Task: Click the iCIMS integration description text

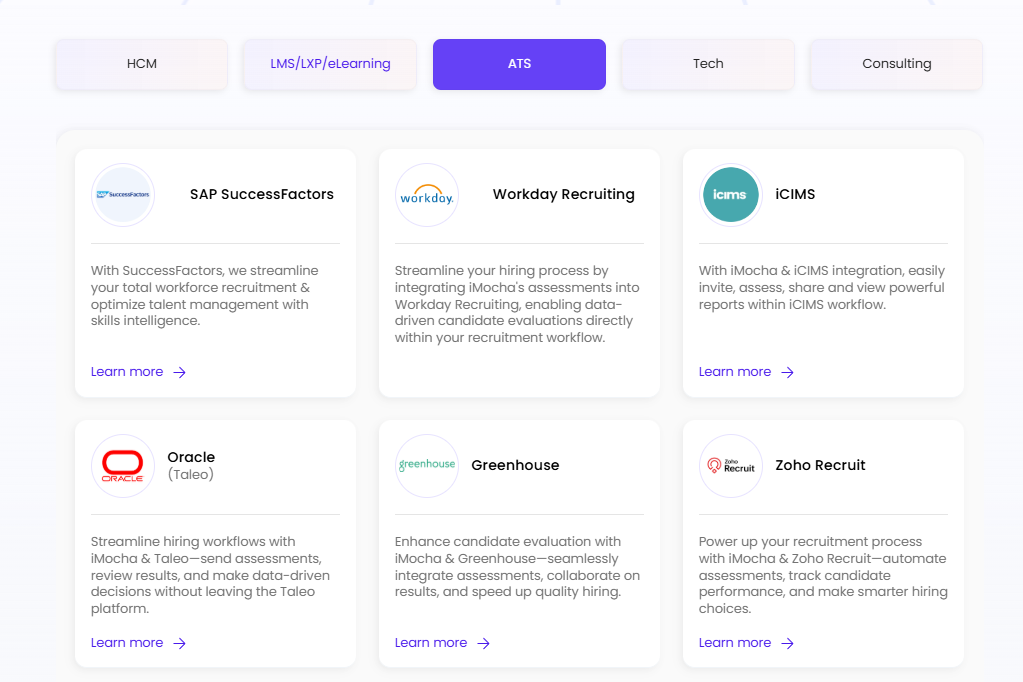Action: coord(822,287)
